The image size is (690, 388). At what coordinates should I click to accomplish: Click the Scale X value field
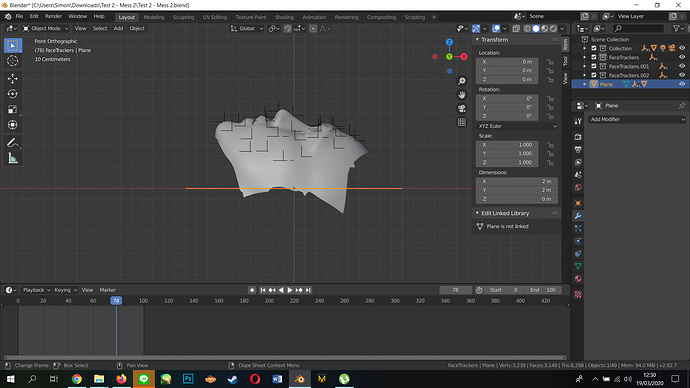pos(507,145)
